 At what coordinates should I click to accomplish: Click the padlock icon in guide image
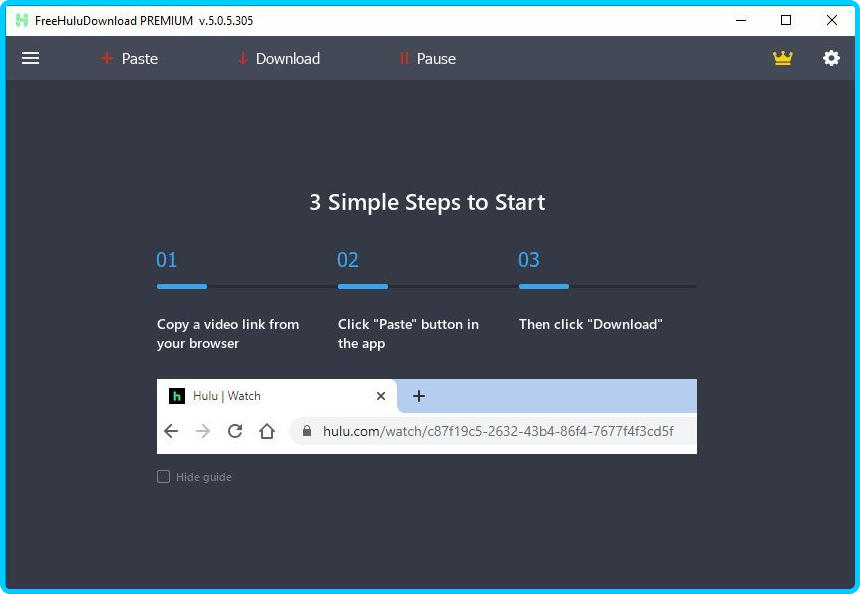[307, 431]
